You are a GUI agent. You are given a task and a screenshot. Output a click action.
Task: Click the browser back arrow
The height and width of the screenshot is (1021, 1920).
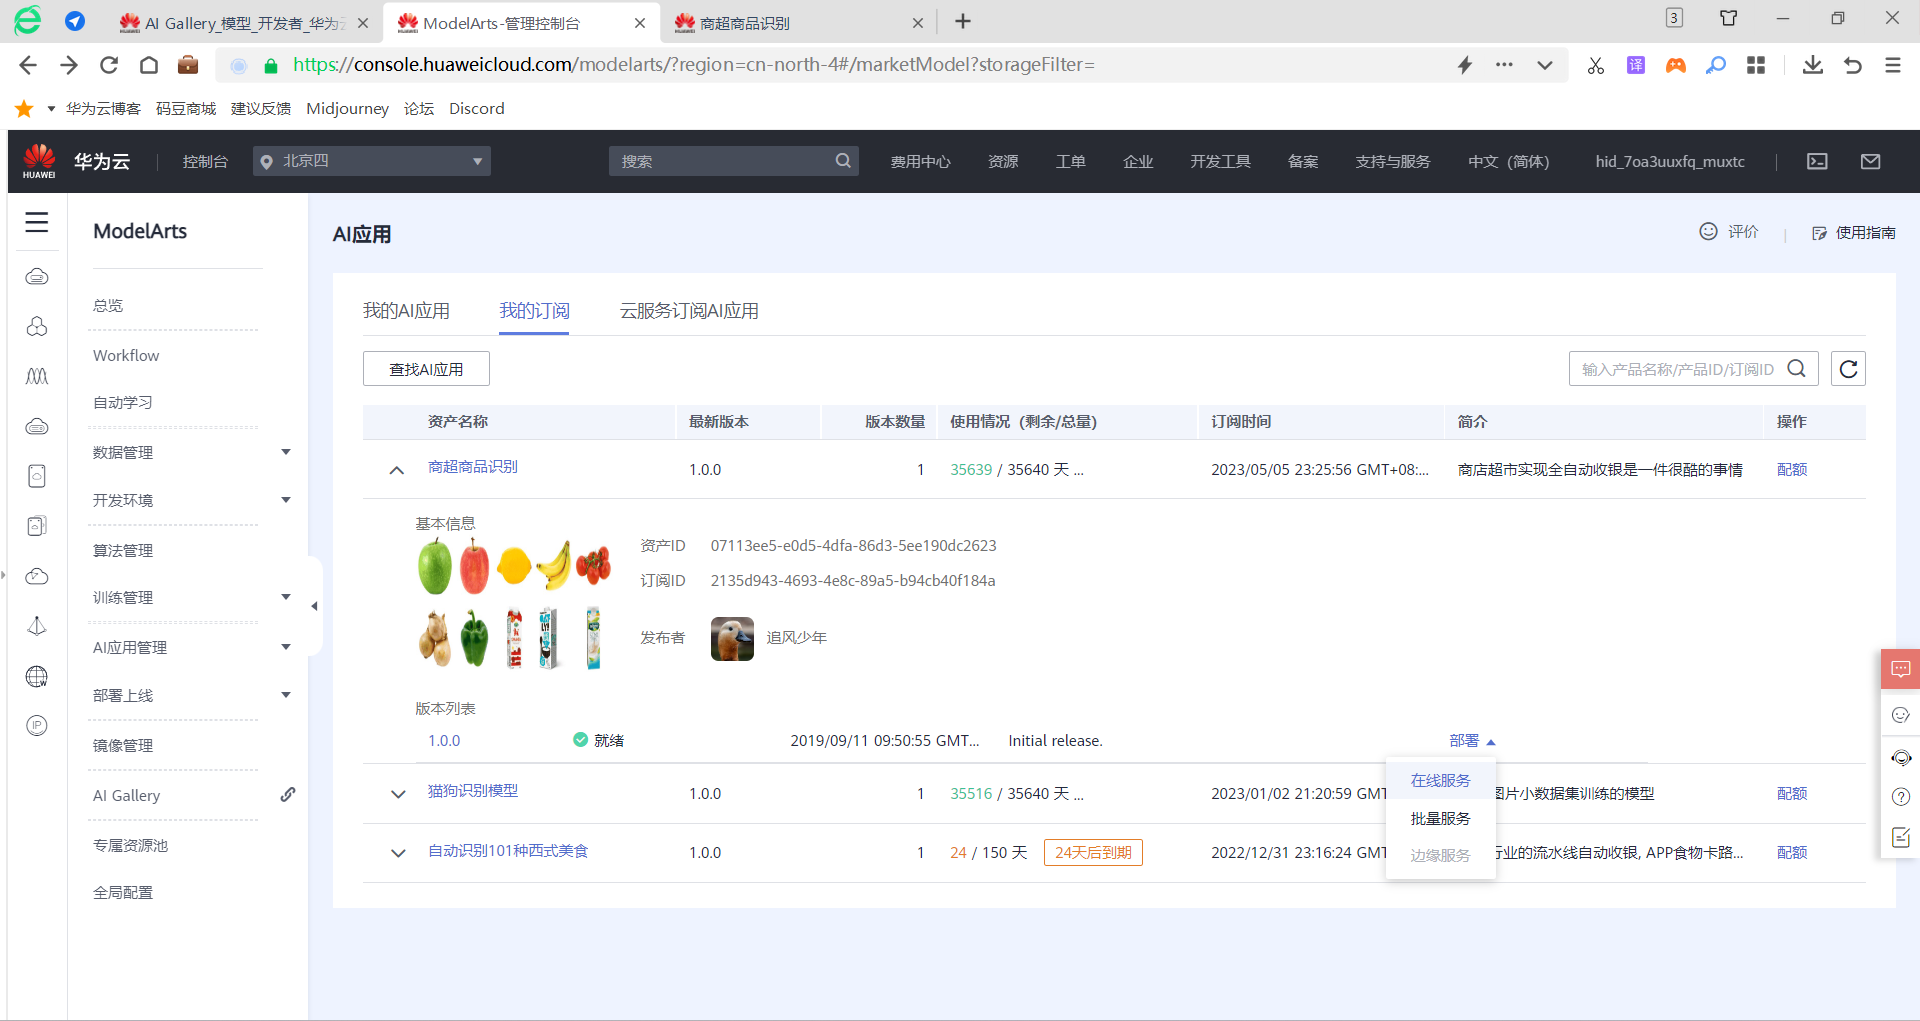28,65
